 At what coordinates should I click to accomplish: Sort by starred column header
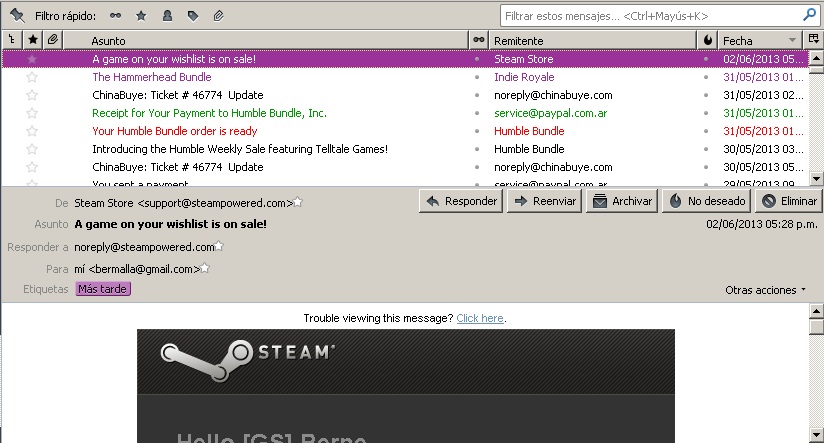point(33,40)
